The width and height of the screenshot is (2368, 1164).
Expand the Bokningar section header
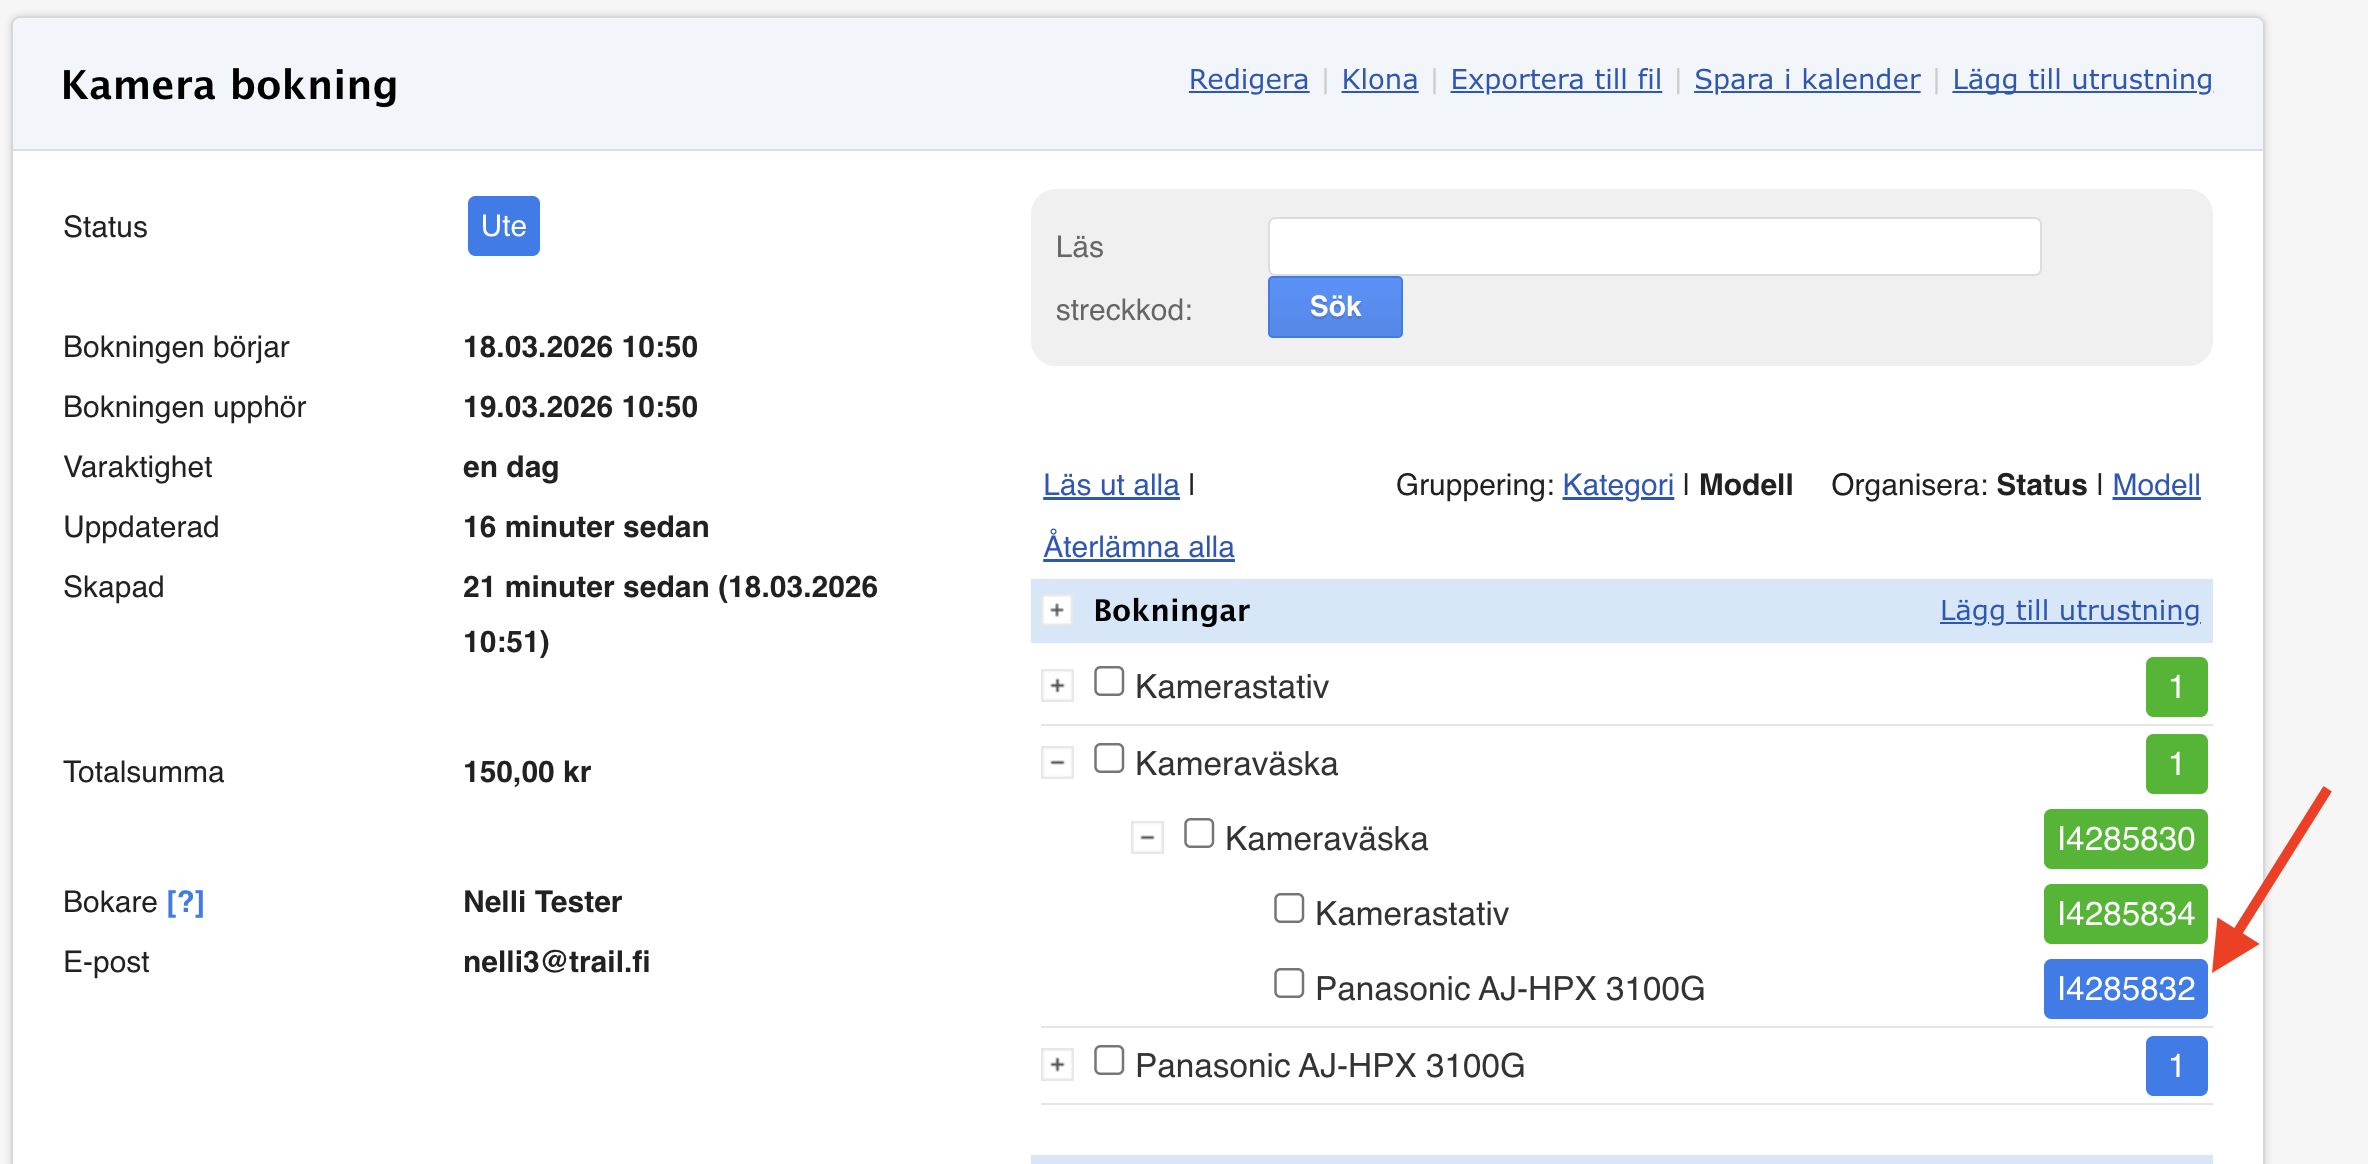pos(1057,610)
